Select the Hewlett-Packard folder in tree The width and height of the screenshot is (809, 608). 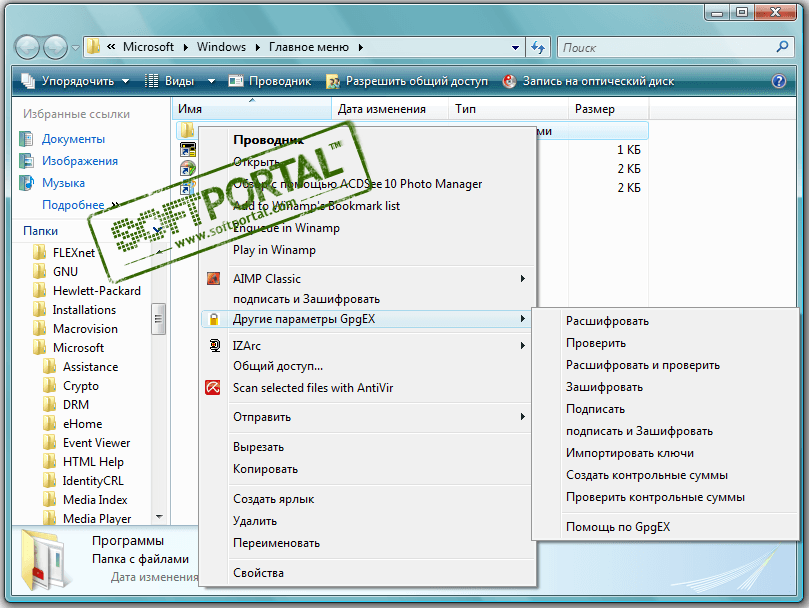(x=96, y=291)
